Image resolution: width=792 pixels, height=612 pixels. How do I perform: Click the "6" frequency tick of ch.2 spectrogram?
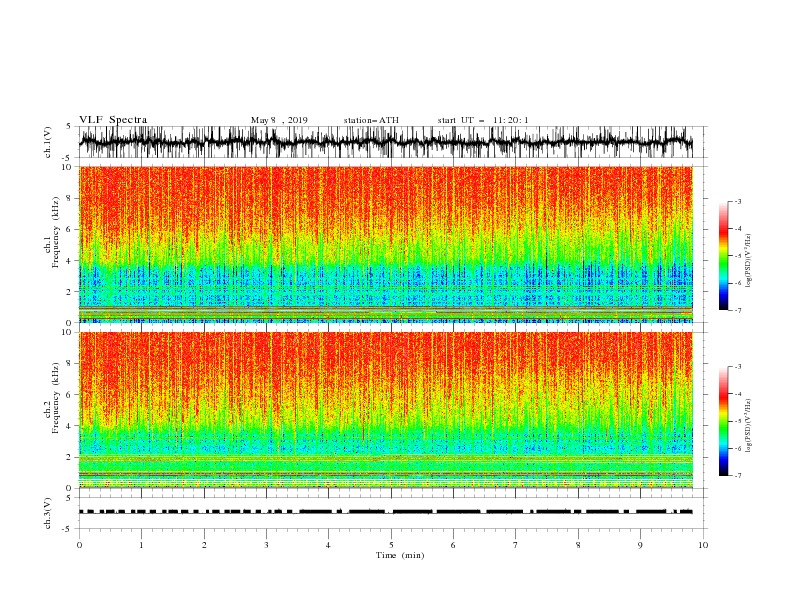tap(70, 395)
